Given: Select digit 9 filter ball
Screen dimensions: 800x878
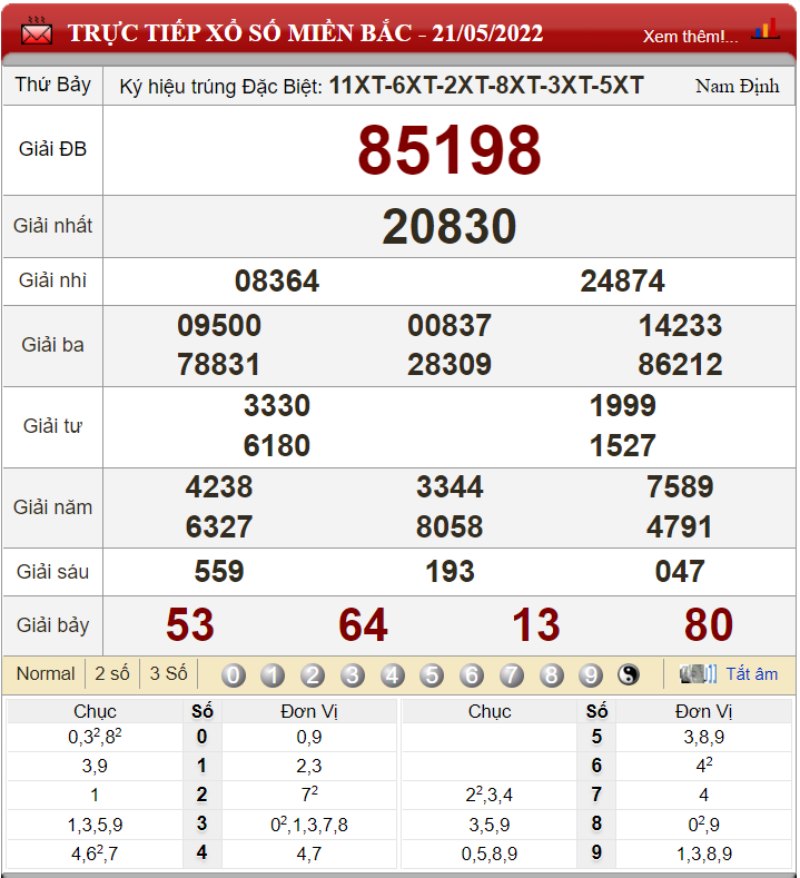Looking at the screenshot, I should pos(591,676).
